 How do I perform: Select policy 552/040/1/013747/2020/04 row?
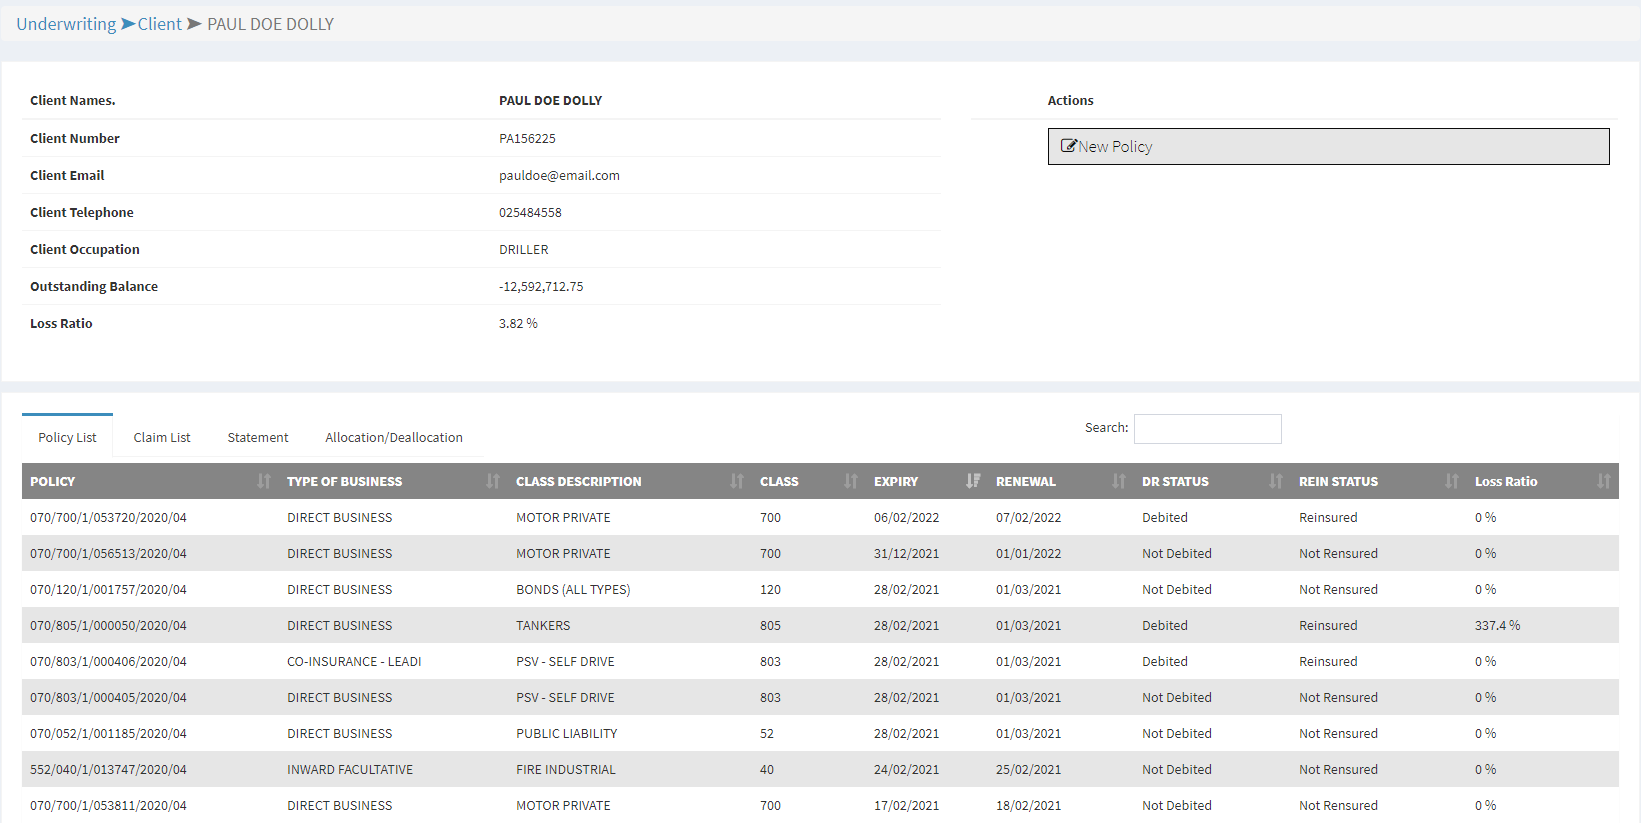108,769
